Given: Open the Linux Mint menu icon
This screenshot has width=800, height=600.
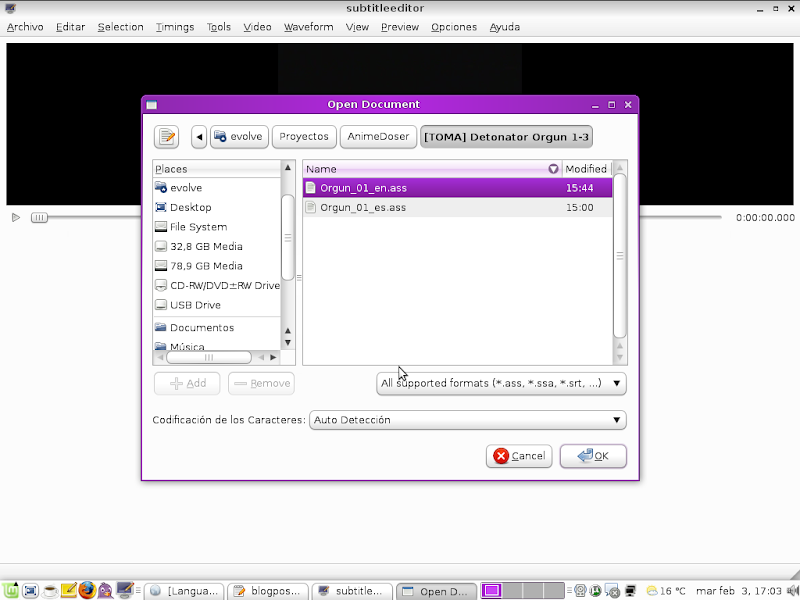Looking at the screenshot, I should tap(10, 590).
